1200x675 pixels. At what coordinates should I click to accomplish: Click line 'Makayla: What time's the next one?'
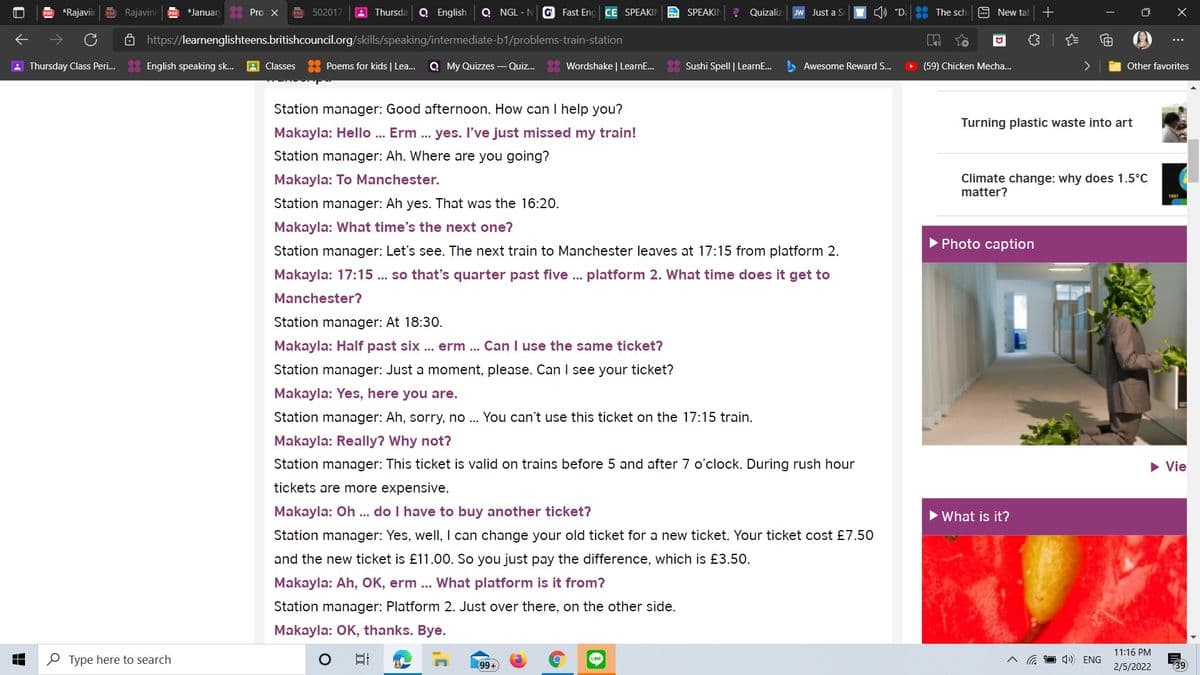pos(393,227)
